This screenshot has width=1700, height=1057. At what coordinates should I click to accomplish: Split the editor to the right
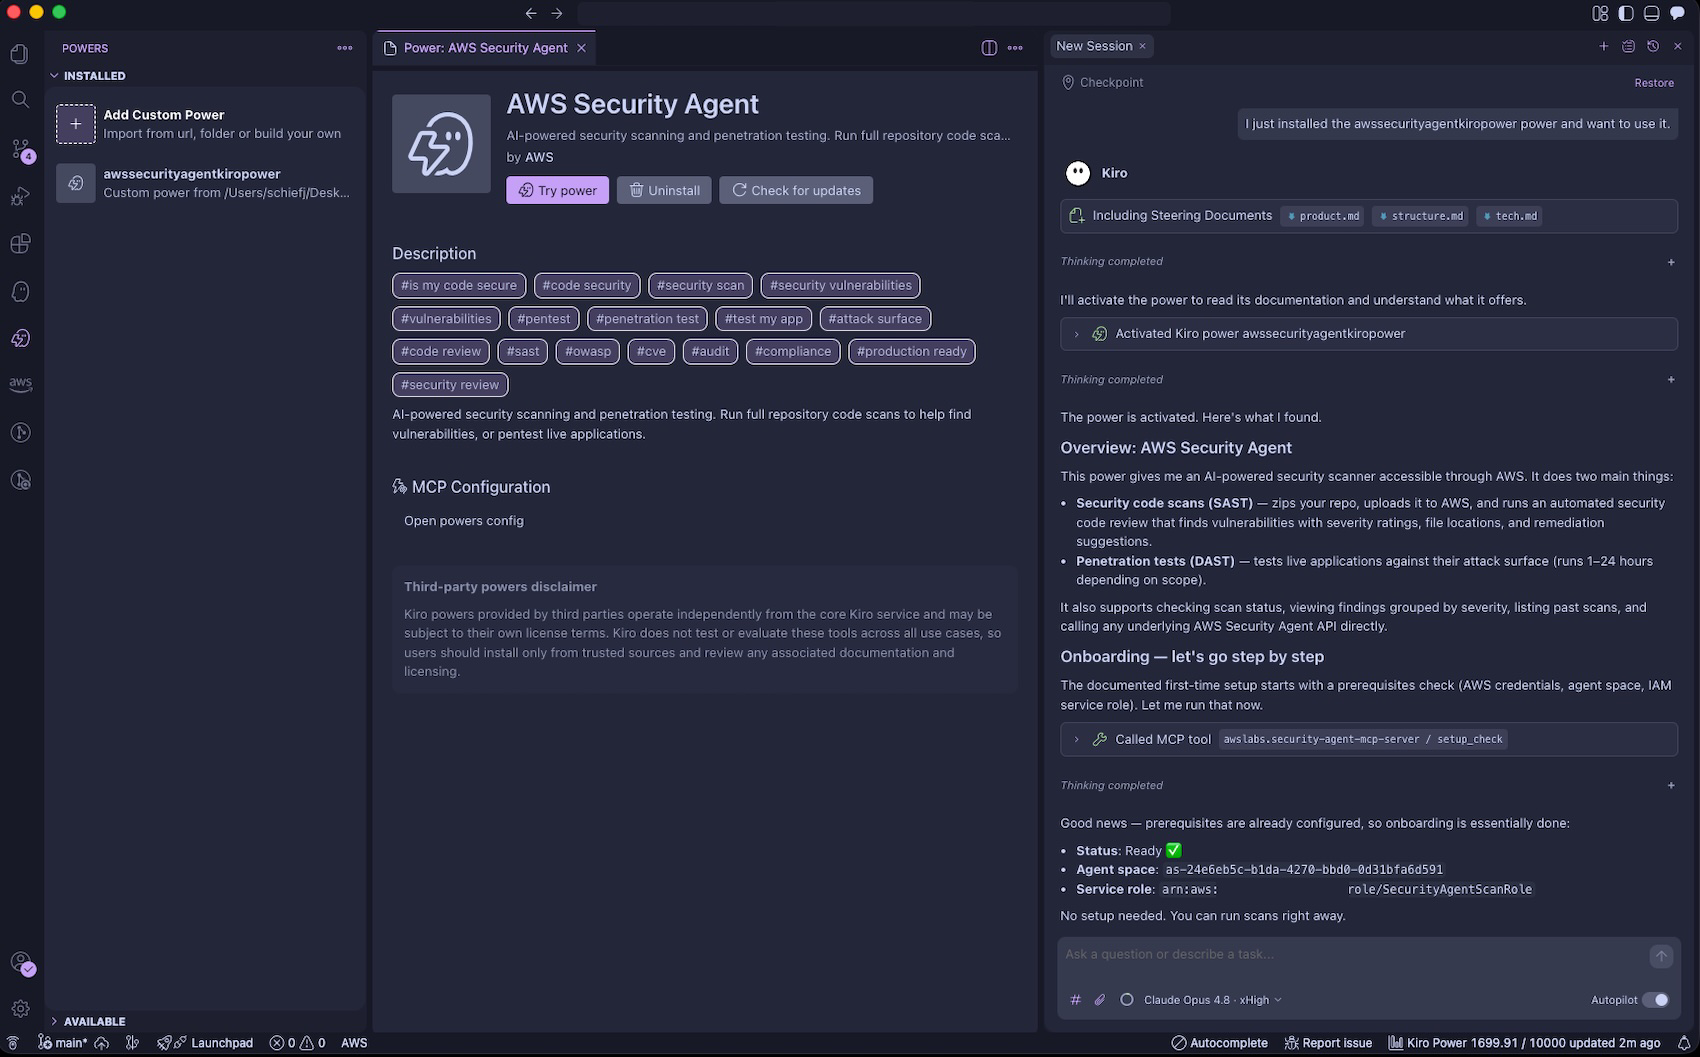989,48
